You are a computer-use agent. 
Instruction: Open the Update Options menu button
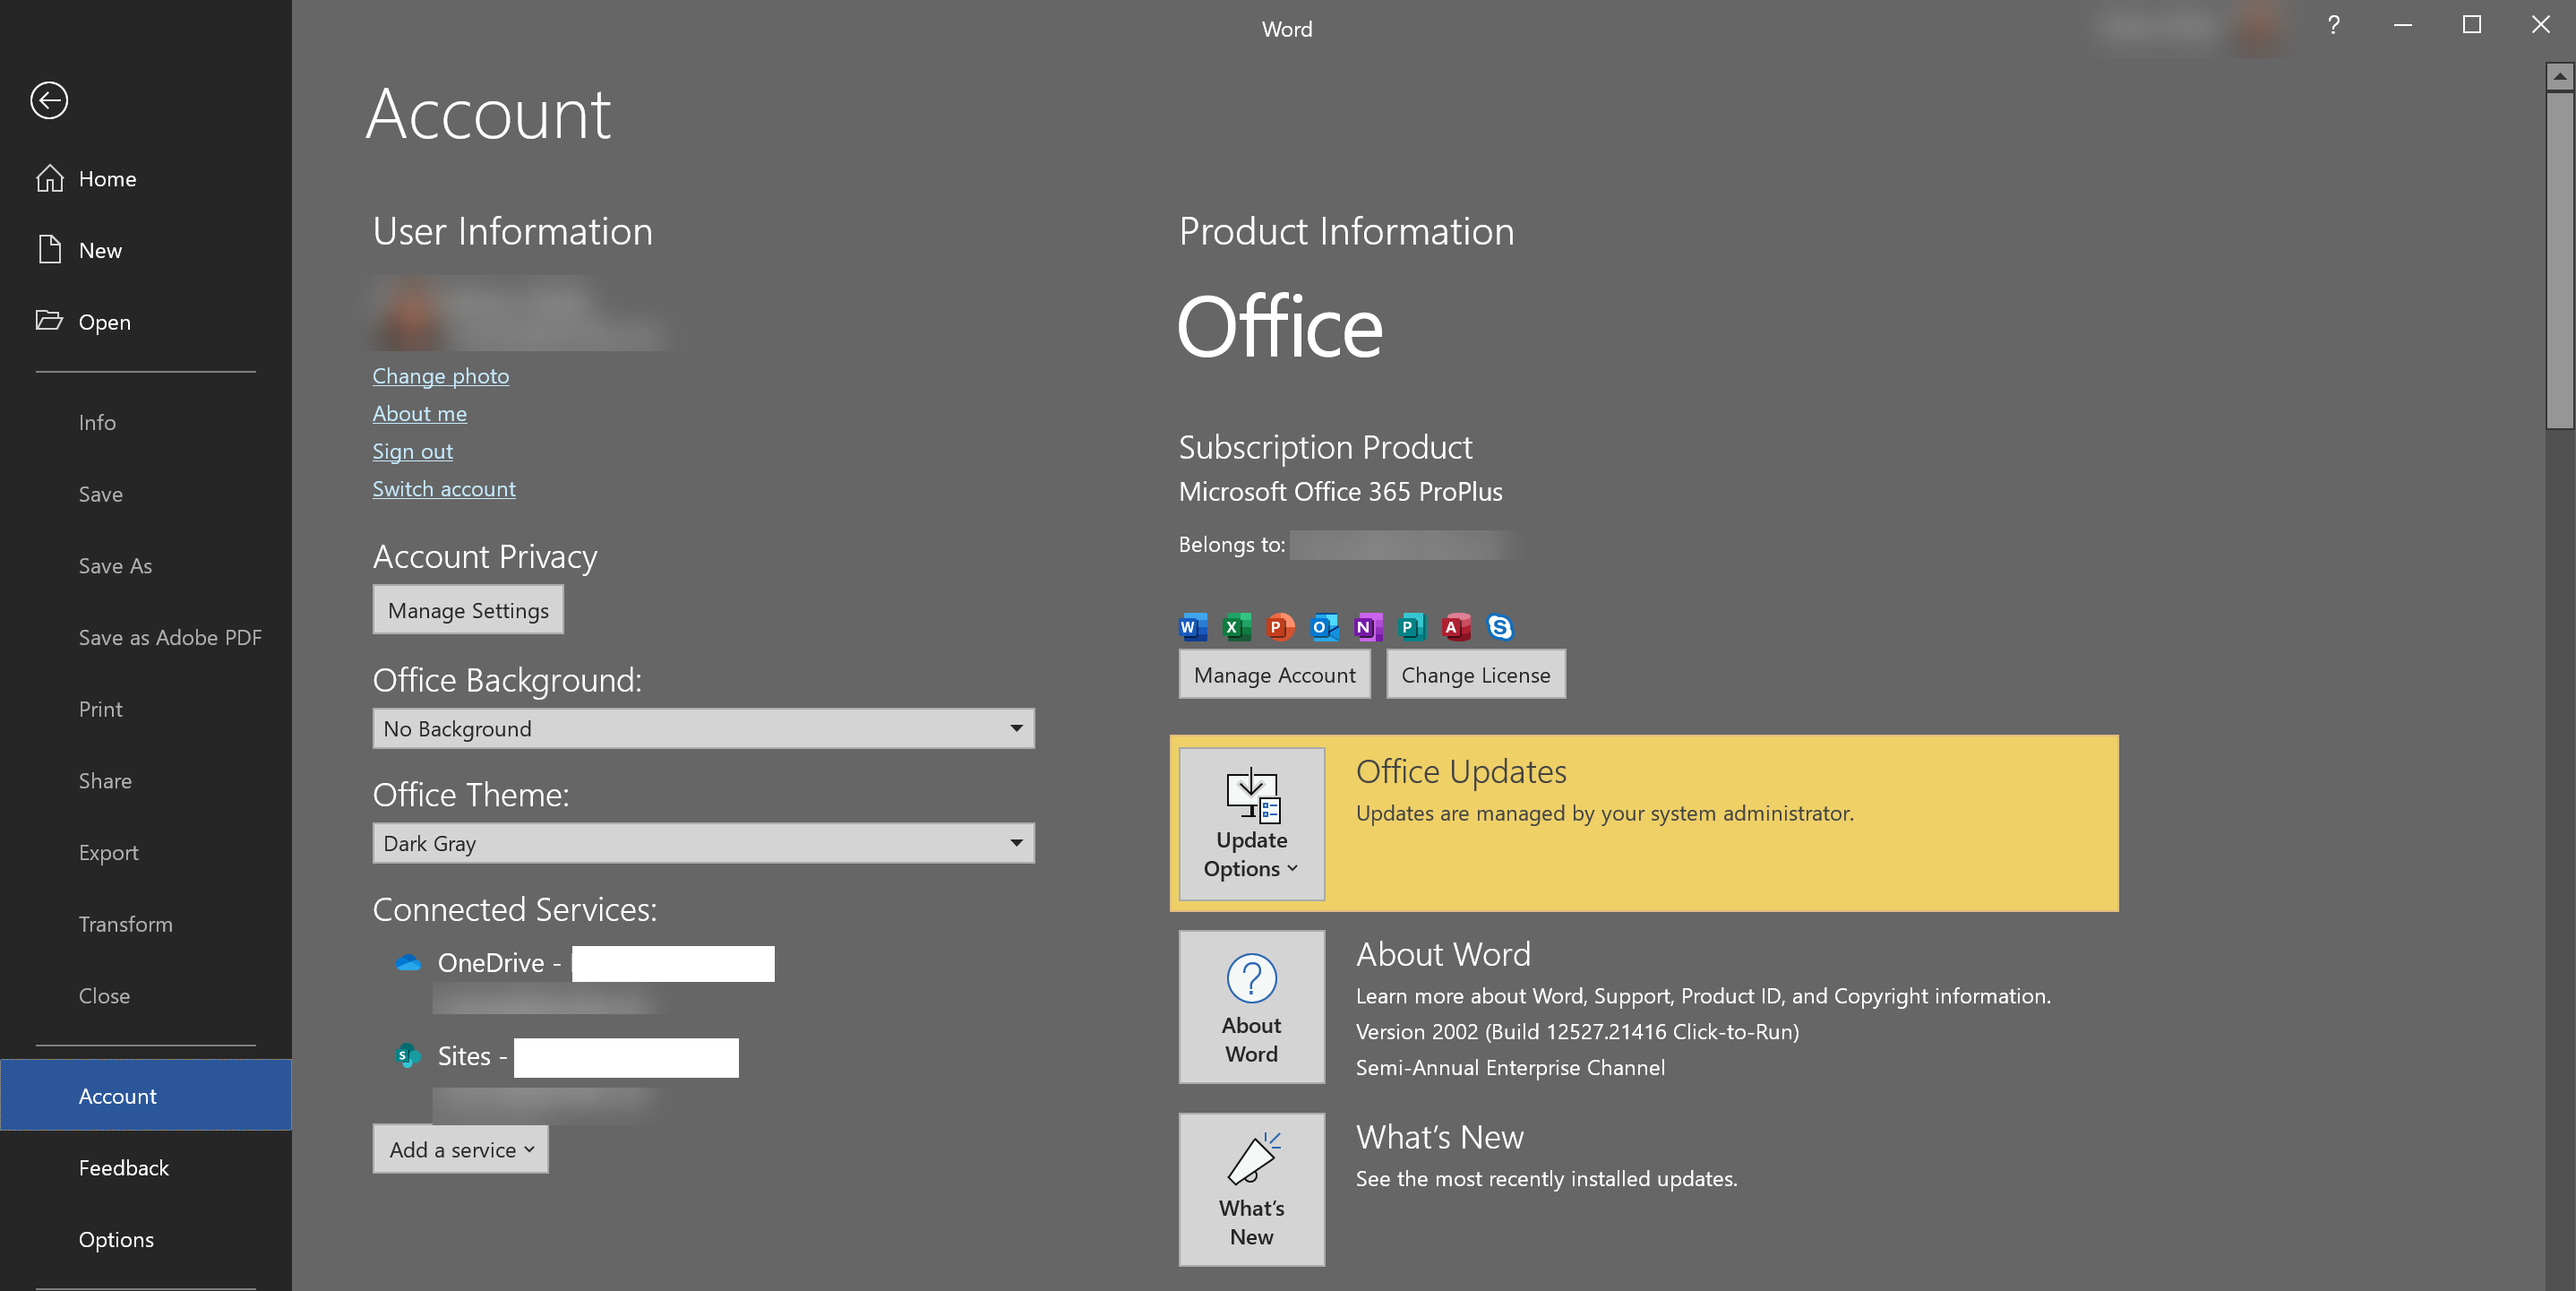(x=1251, y=824)
